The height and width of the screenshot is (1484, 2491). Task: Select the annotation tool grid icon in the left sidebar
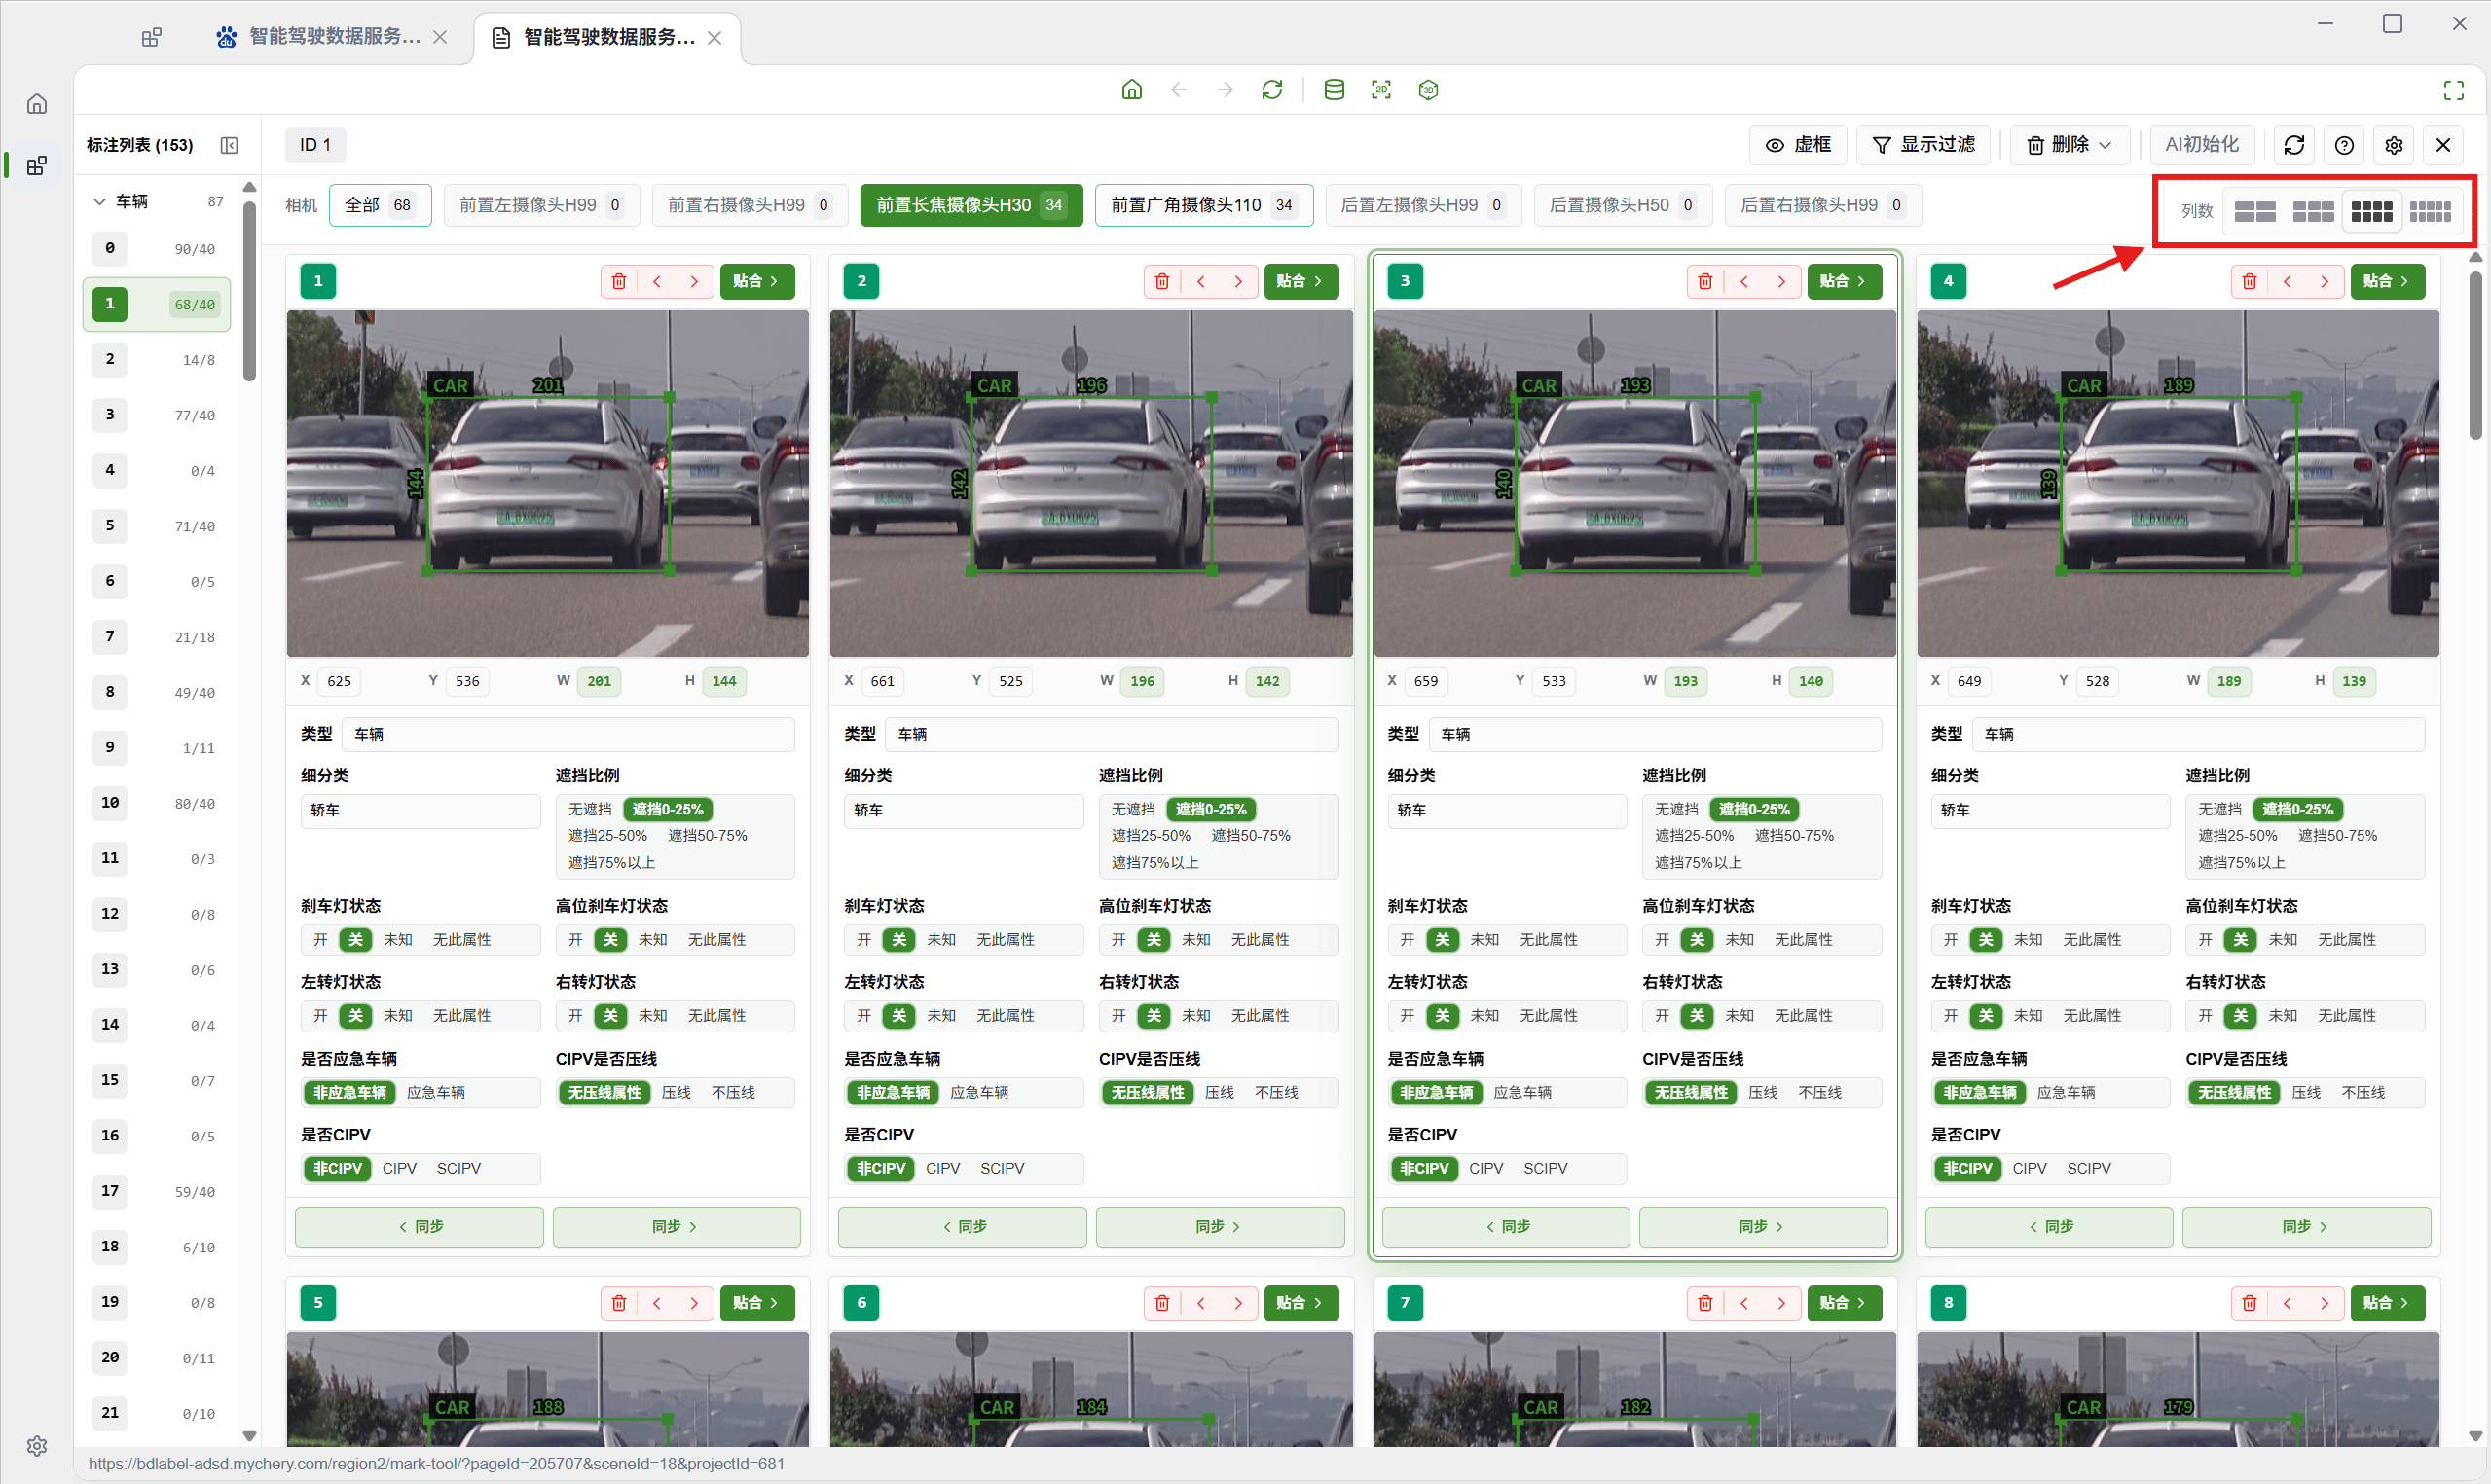point(37,166)
